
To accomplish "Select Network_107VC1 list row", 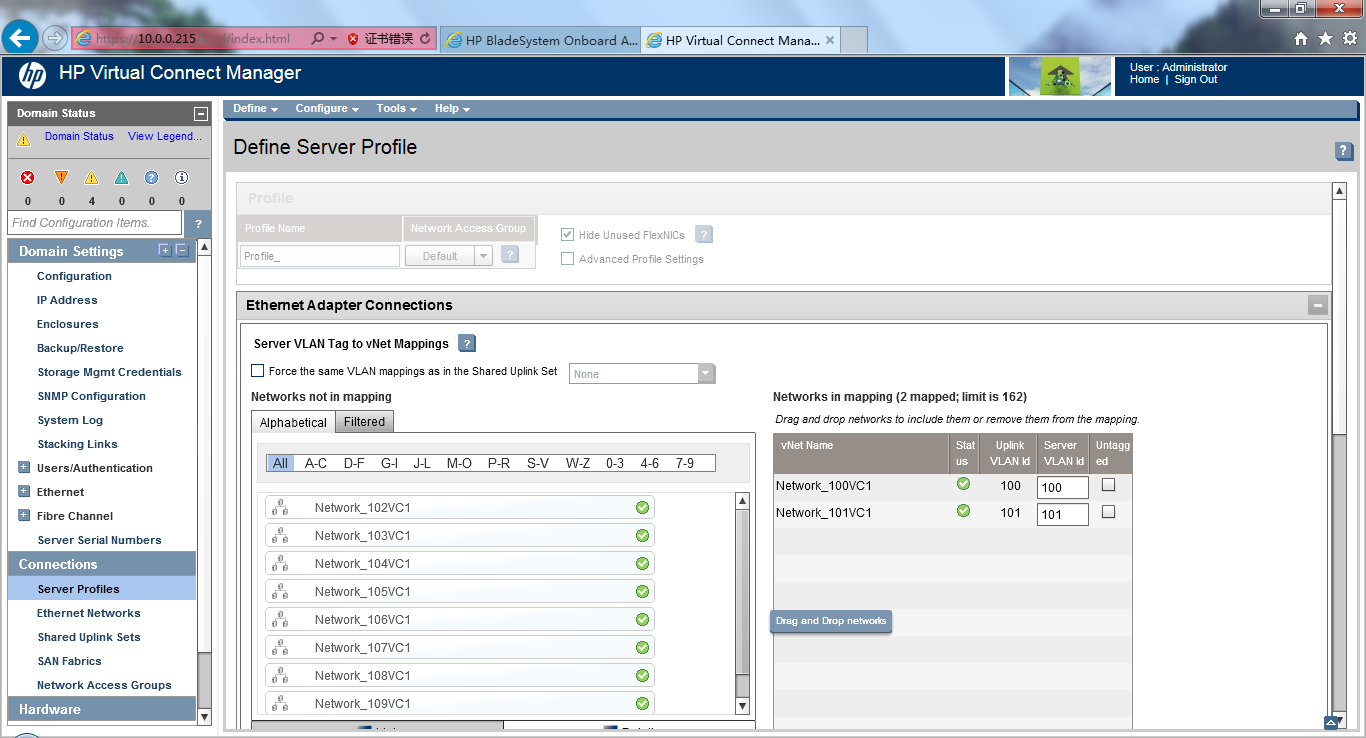I will tap(460, 648).
